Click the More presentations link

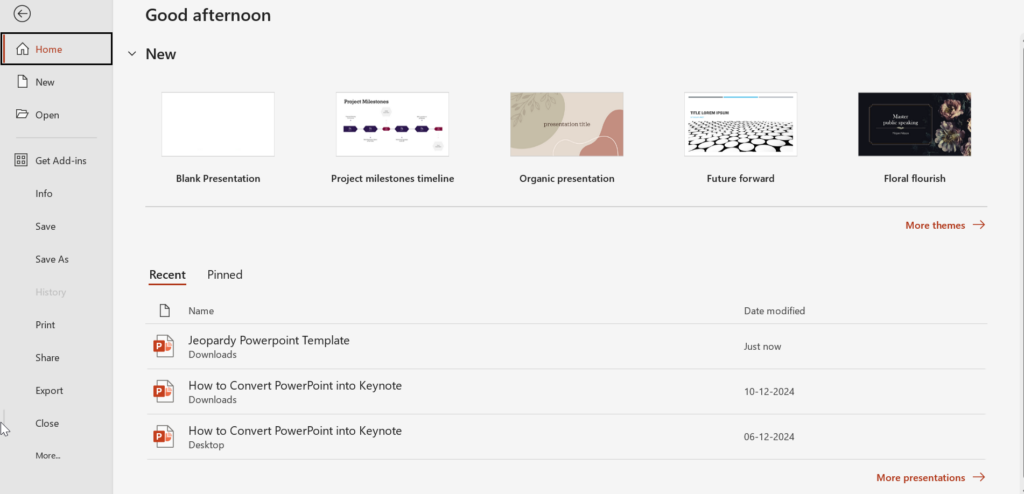click(x=930, y=478)
